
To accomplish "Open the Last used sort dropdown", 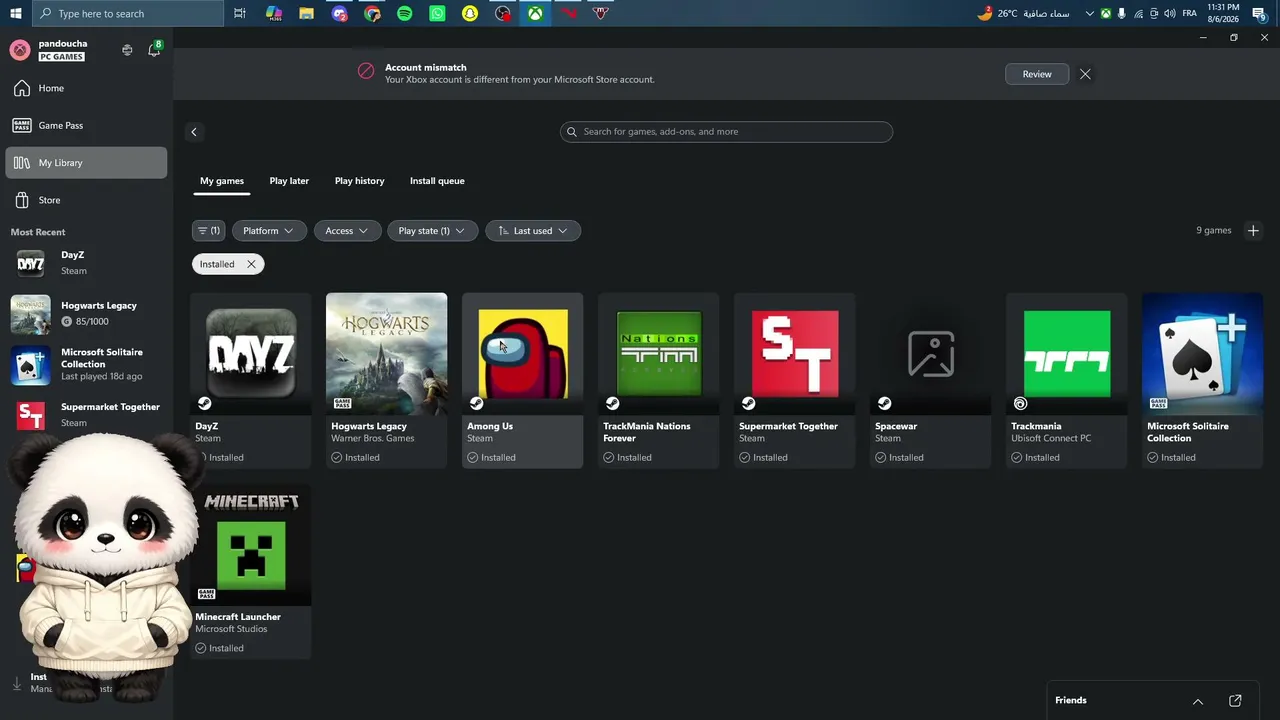I will point(533,231).
